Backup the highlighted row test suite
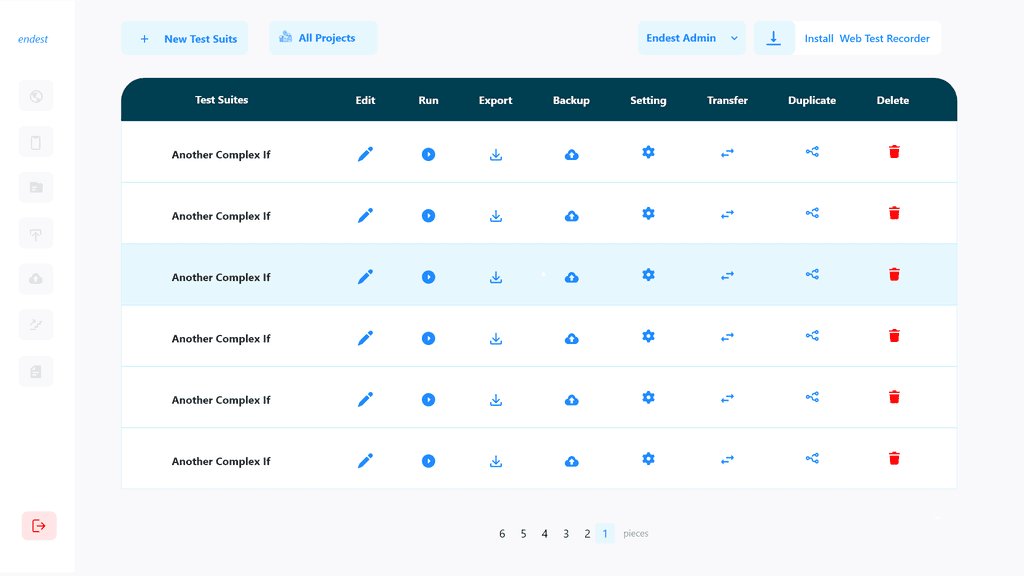This screenshot has height=576, width=1024. pos(571,278)
